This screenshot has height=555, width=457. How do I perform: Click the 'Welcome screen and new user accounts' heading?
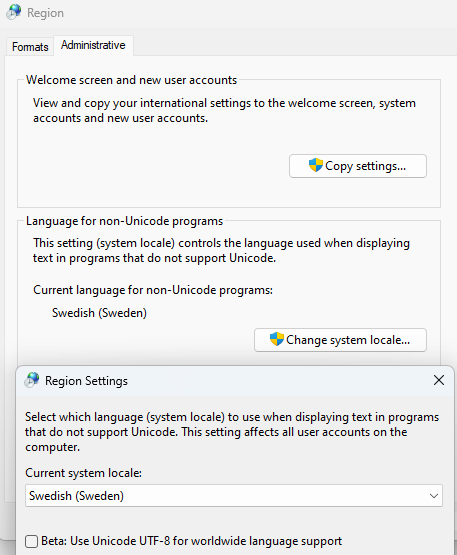pyautogui.click(x=131, y=80)
